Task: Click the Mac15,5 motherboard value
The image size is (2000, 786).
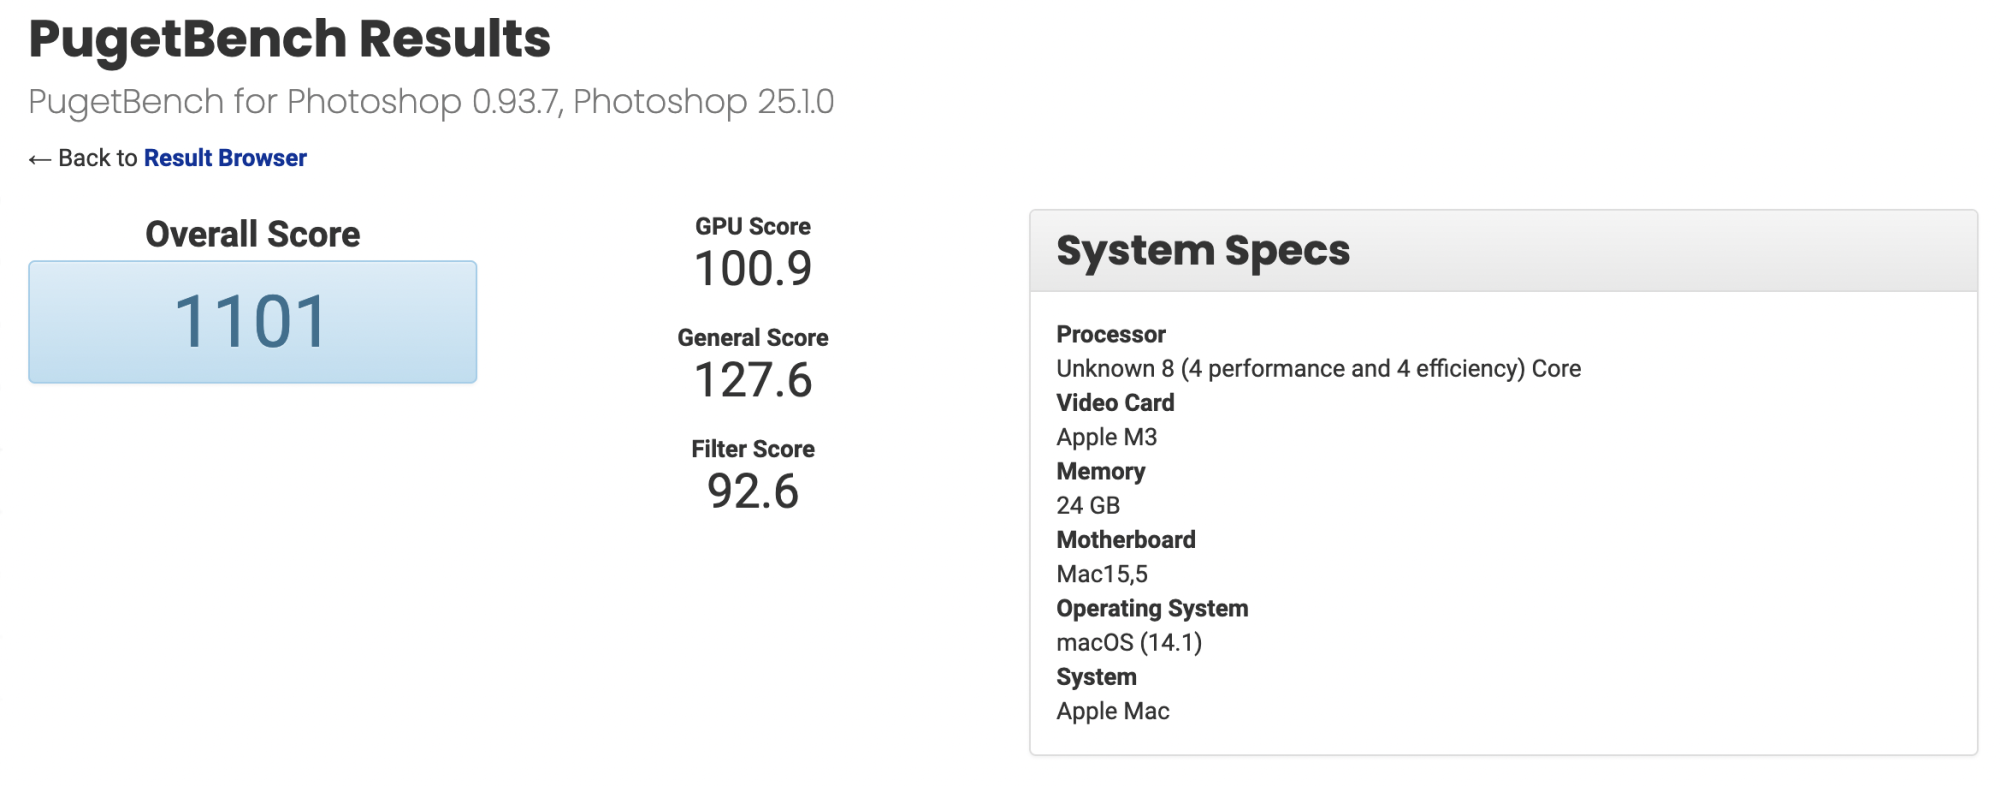Action: point(1102,574)
